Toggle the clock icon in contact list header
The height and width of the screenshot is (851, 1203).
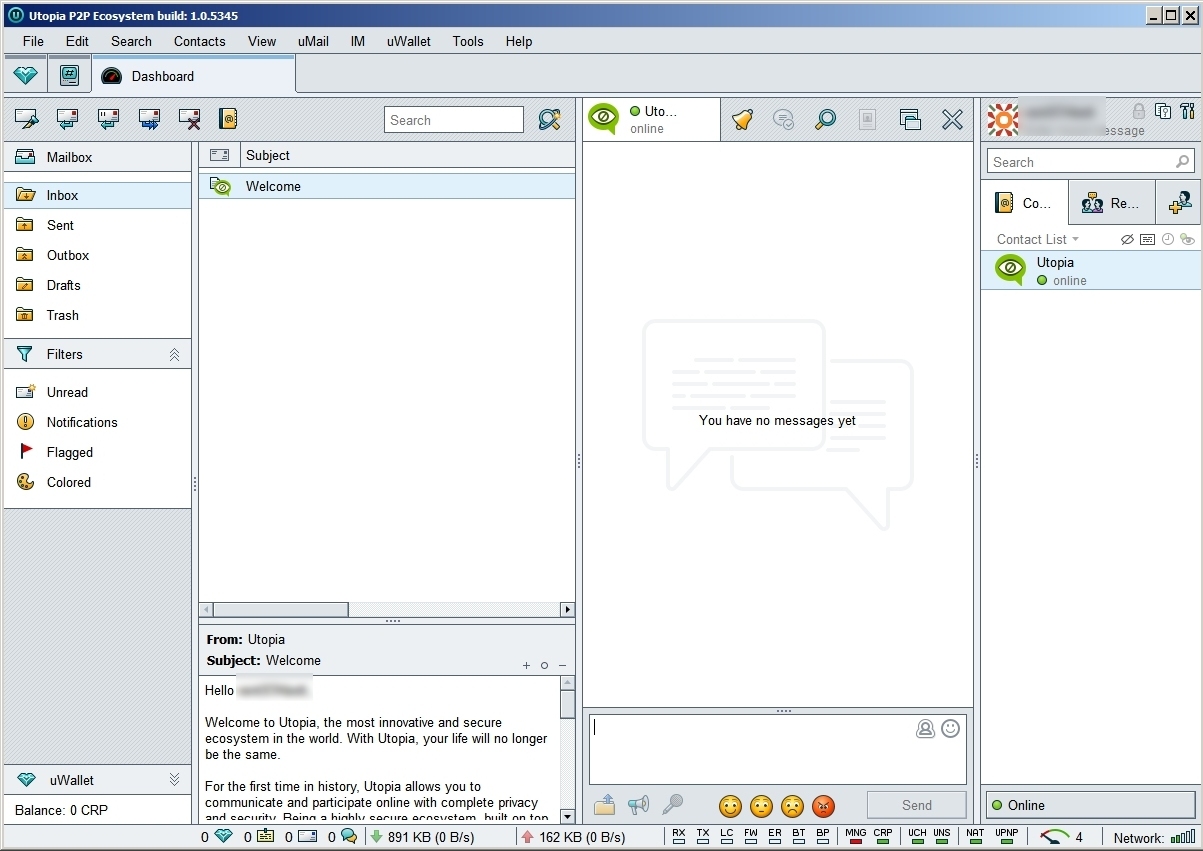(x=1167, y=240)
